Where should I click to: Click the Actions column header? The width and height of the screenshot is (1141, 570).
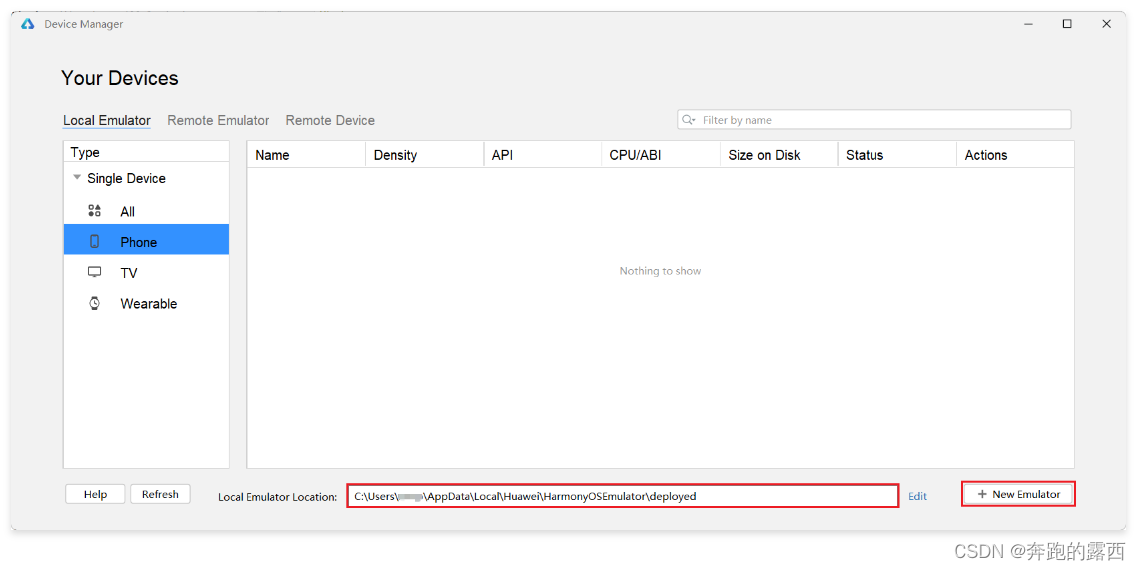tap(1015, 155)
